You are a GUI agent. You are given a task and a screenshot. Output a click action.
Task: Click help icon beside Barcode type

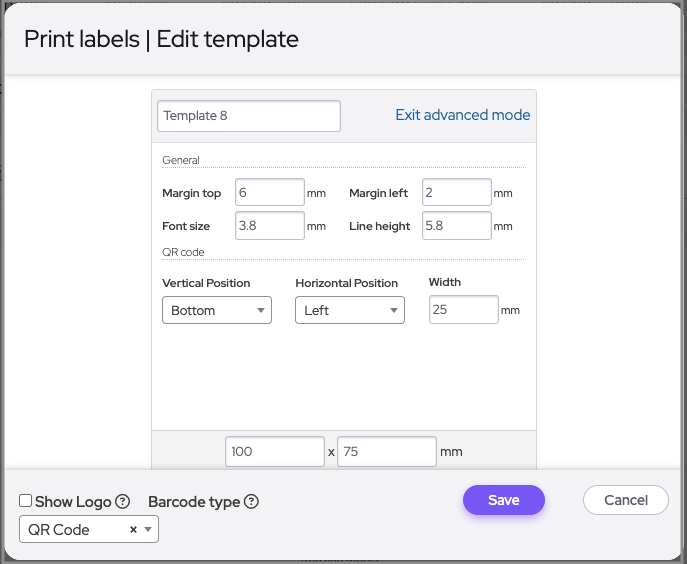pos(251,502)
